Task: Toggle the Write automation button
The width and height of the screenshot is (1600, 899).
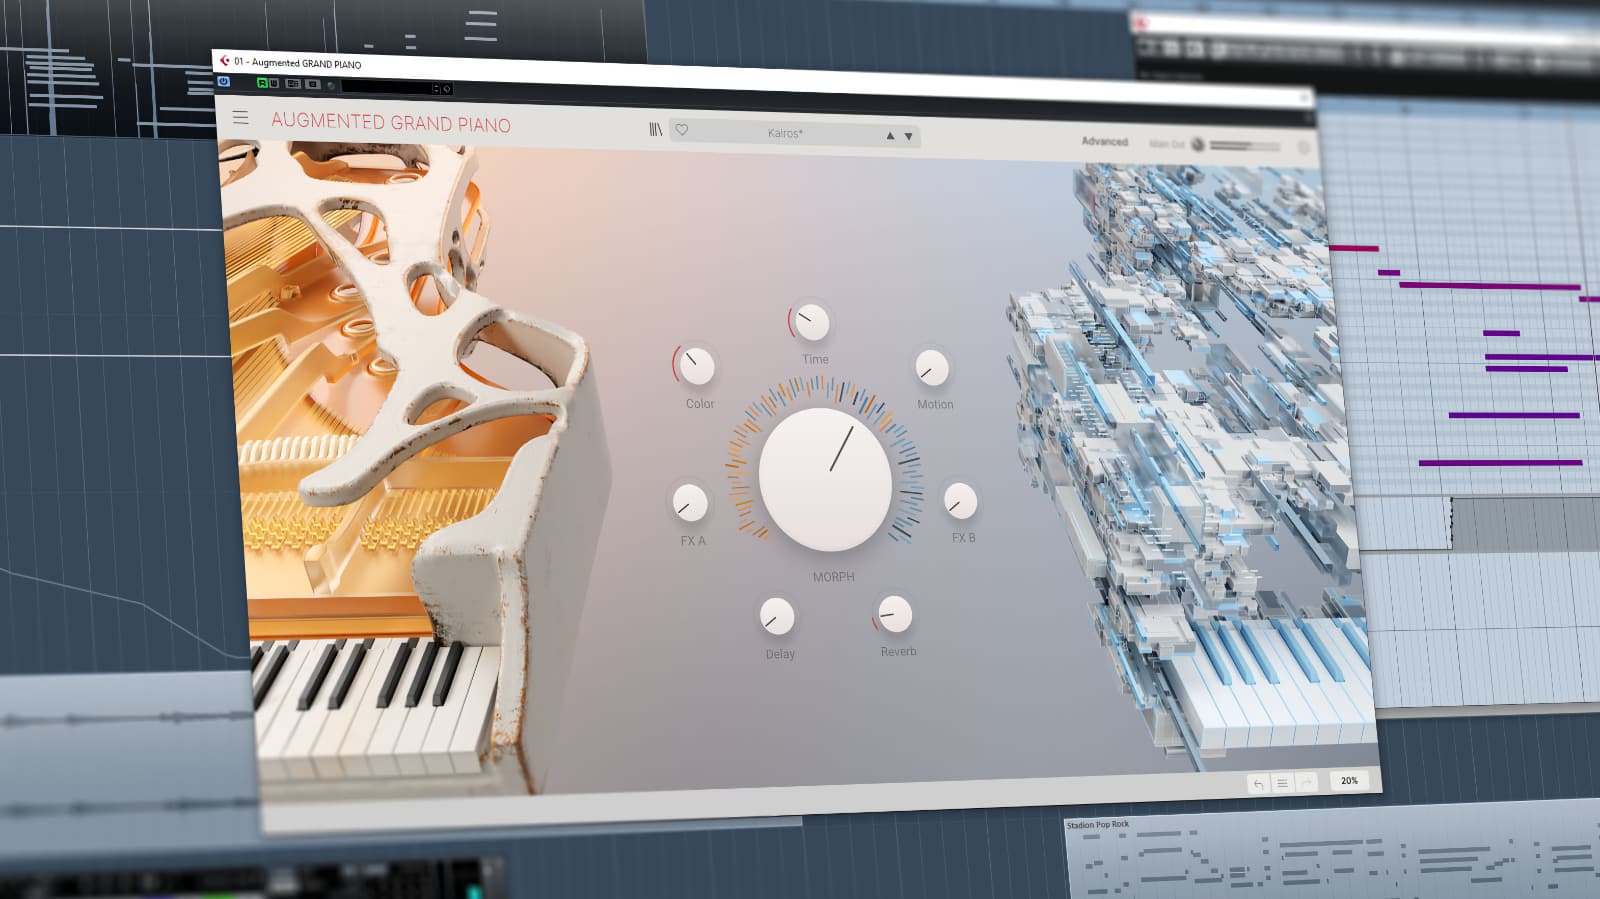Action: (x=273, y=84)
